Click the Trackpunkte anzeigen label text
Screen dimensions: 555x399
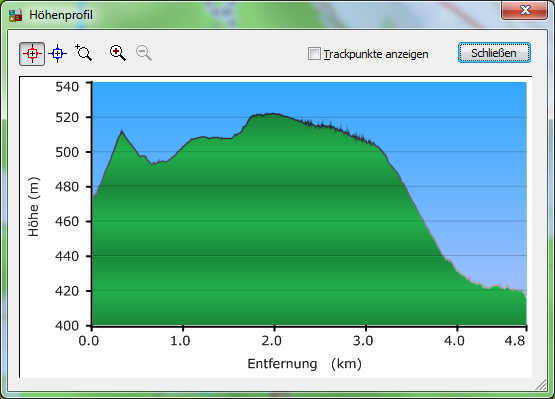(x=376, y=54)
